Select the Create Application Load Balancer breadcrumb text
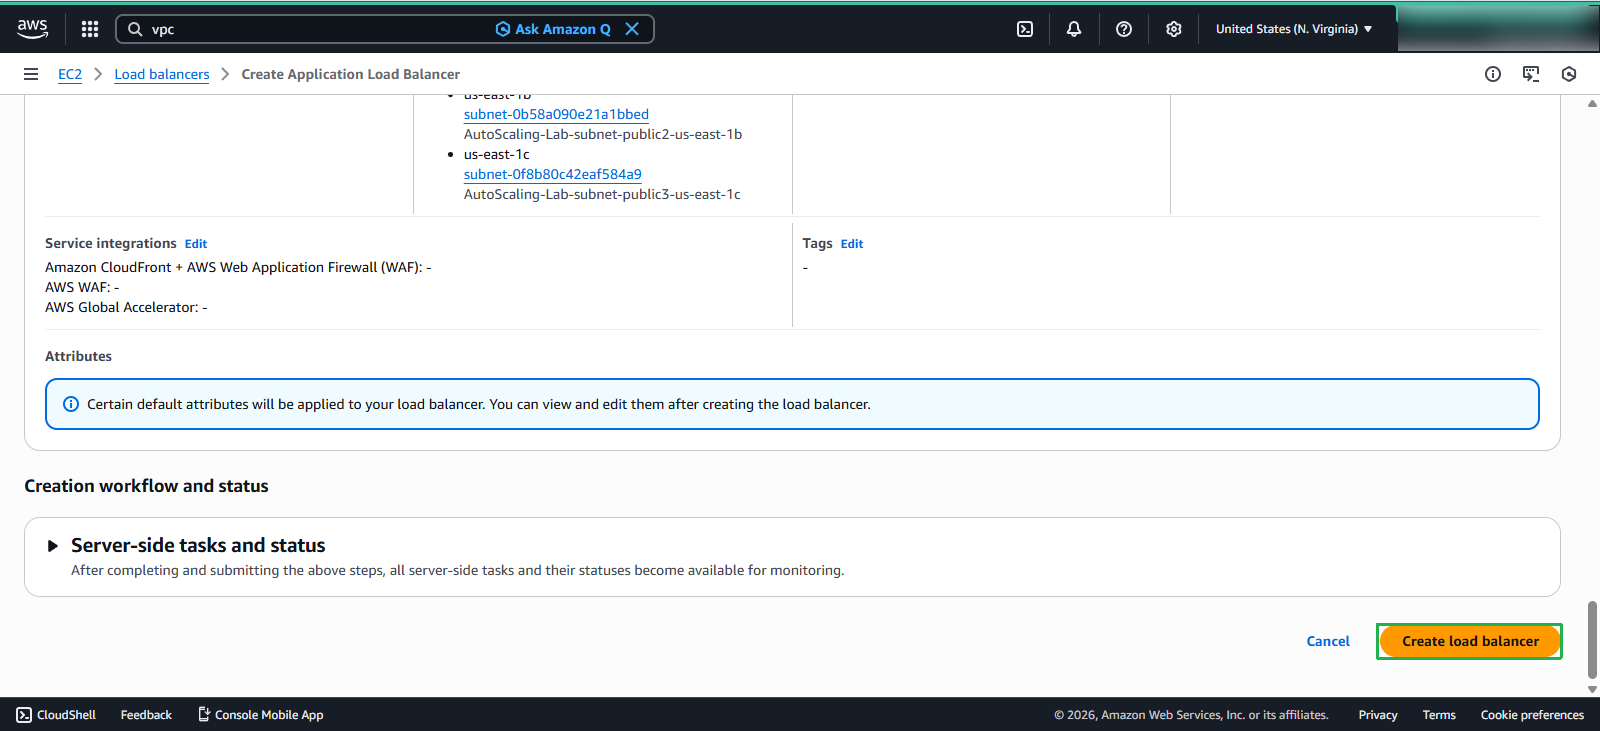 (351, 74)
